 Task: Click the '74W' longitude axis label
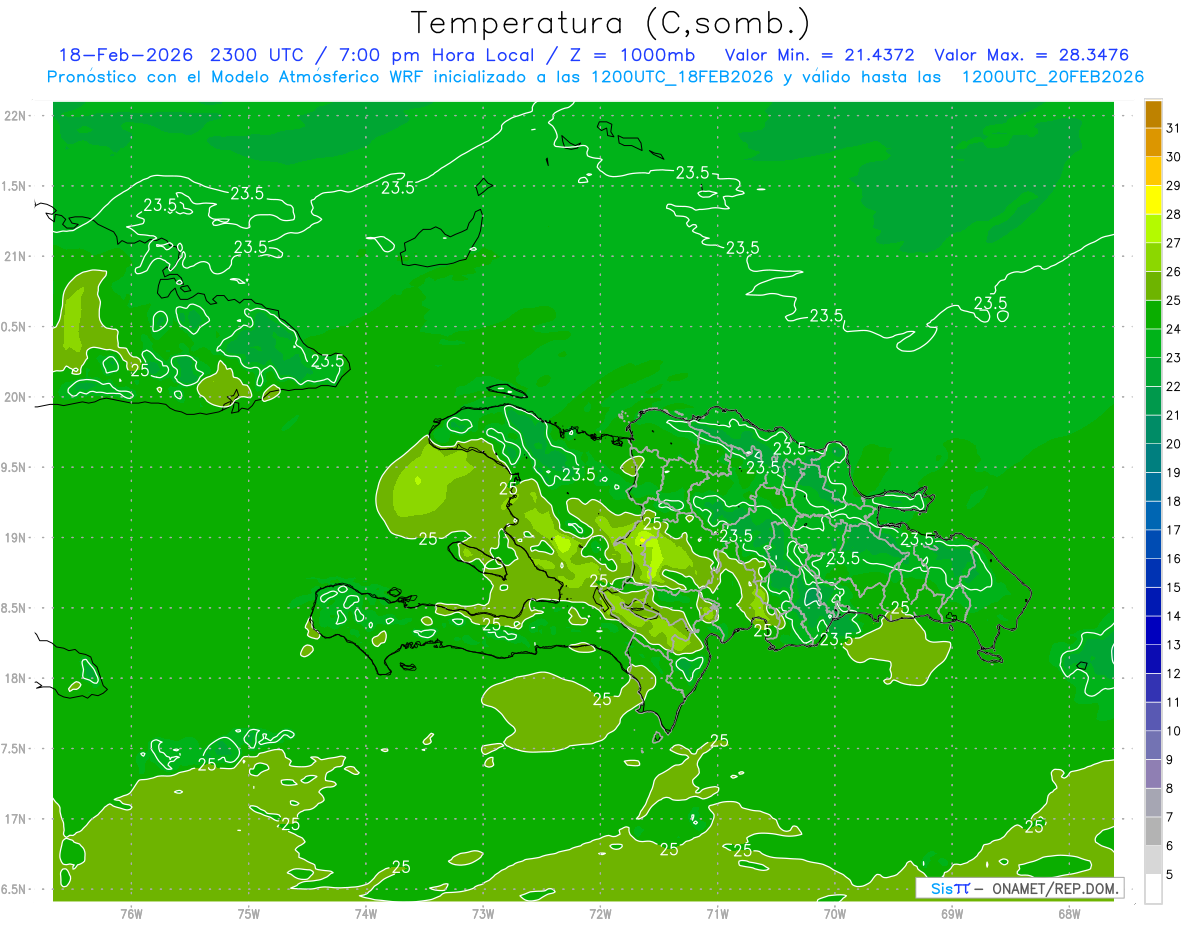[366, 913]
